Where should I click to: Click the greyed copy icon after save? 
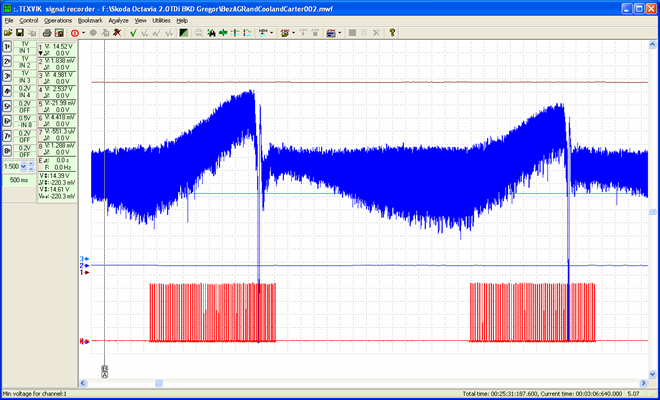click(x=32, y=33)
